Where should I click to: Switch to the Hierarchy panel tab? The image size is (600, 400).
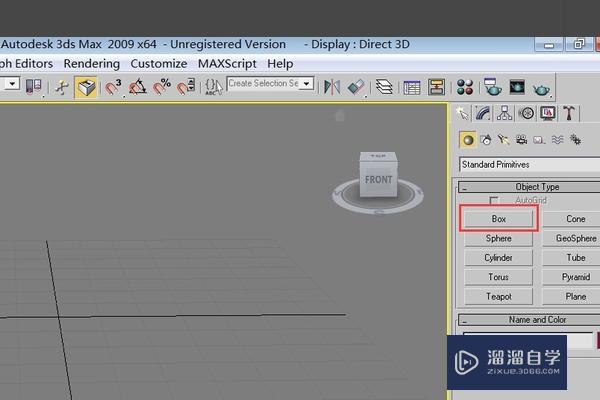click(x=505, y=113)
